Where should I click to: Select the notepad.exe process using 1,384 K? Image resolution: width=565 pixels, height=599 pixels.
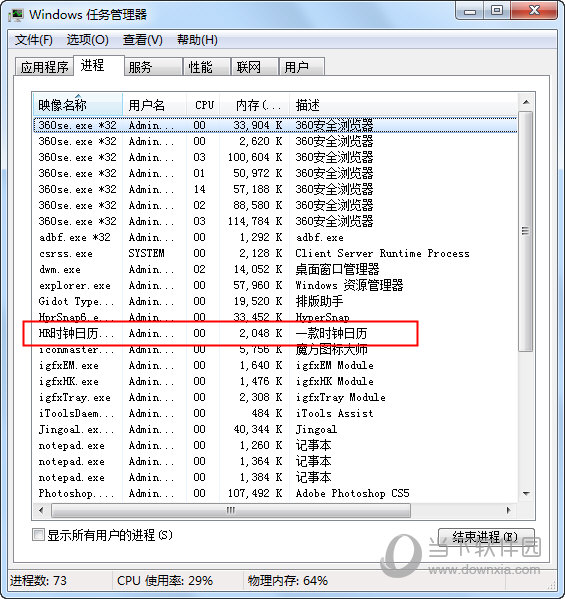(x=275, y=478)
